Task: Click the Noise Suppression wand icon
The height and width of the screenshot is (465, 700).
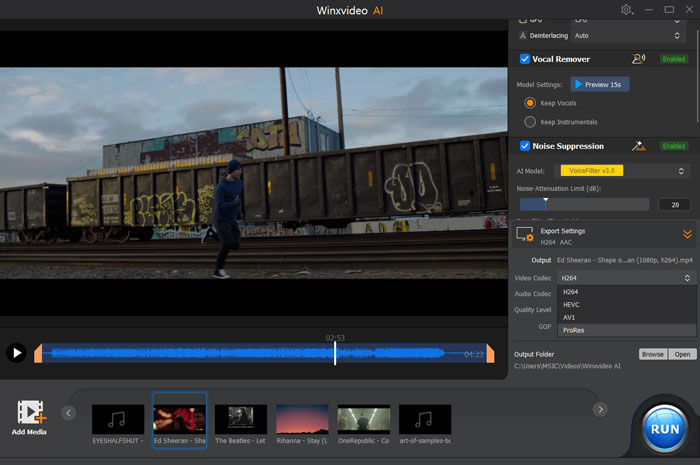Action: point(639,146)
